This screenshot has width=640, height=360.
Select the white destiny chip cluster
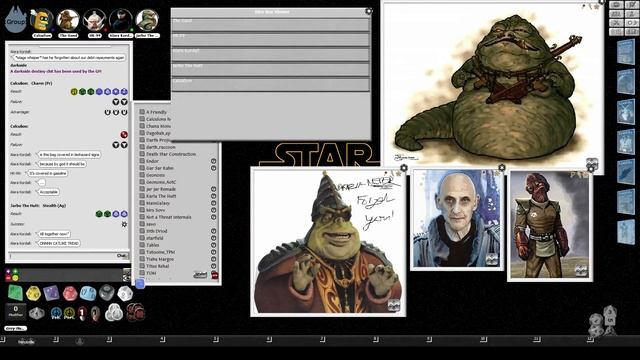[x=114, y=313]
